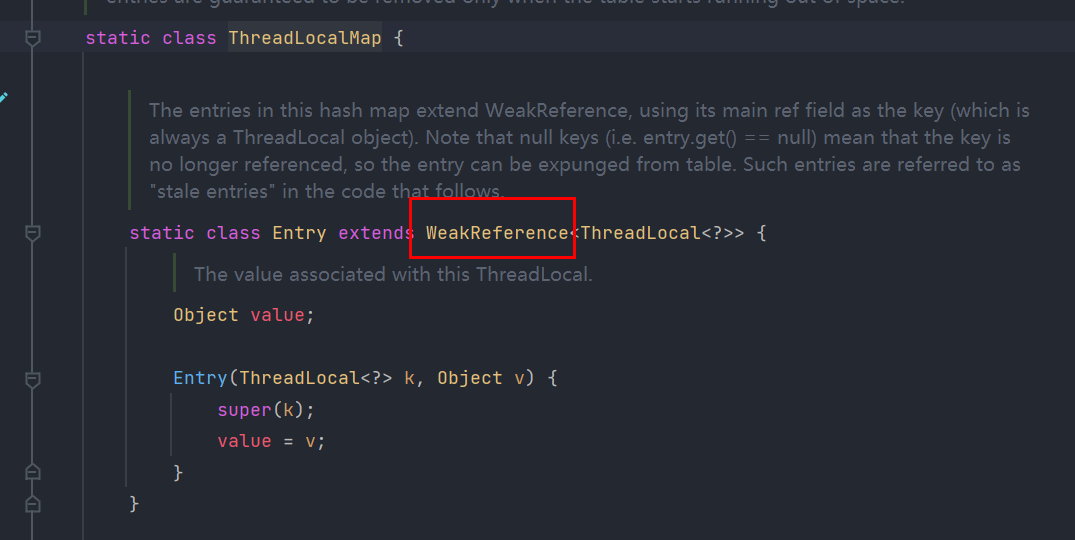Click 'static class' keywords before ThreadLocalMap
This screenshot has width=1075, height=540.
151,38
